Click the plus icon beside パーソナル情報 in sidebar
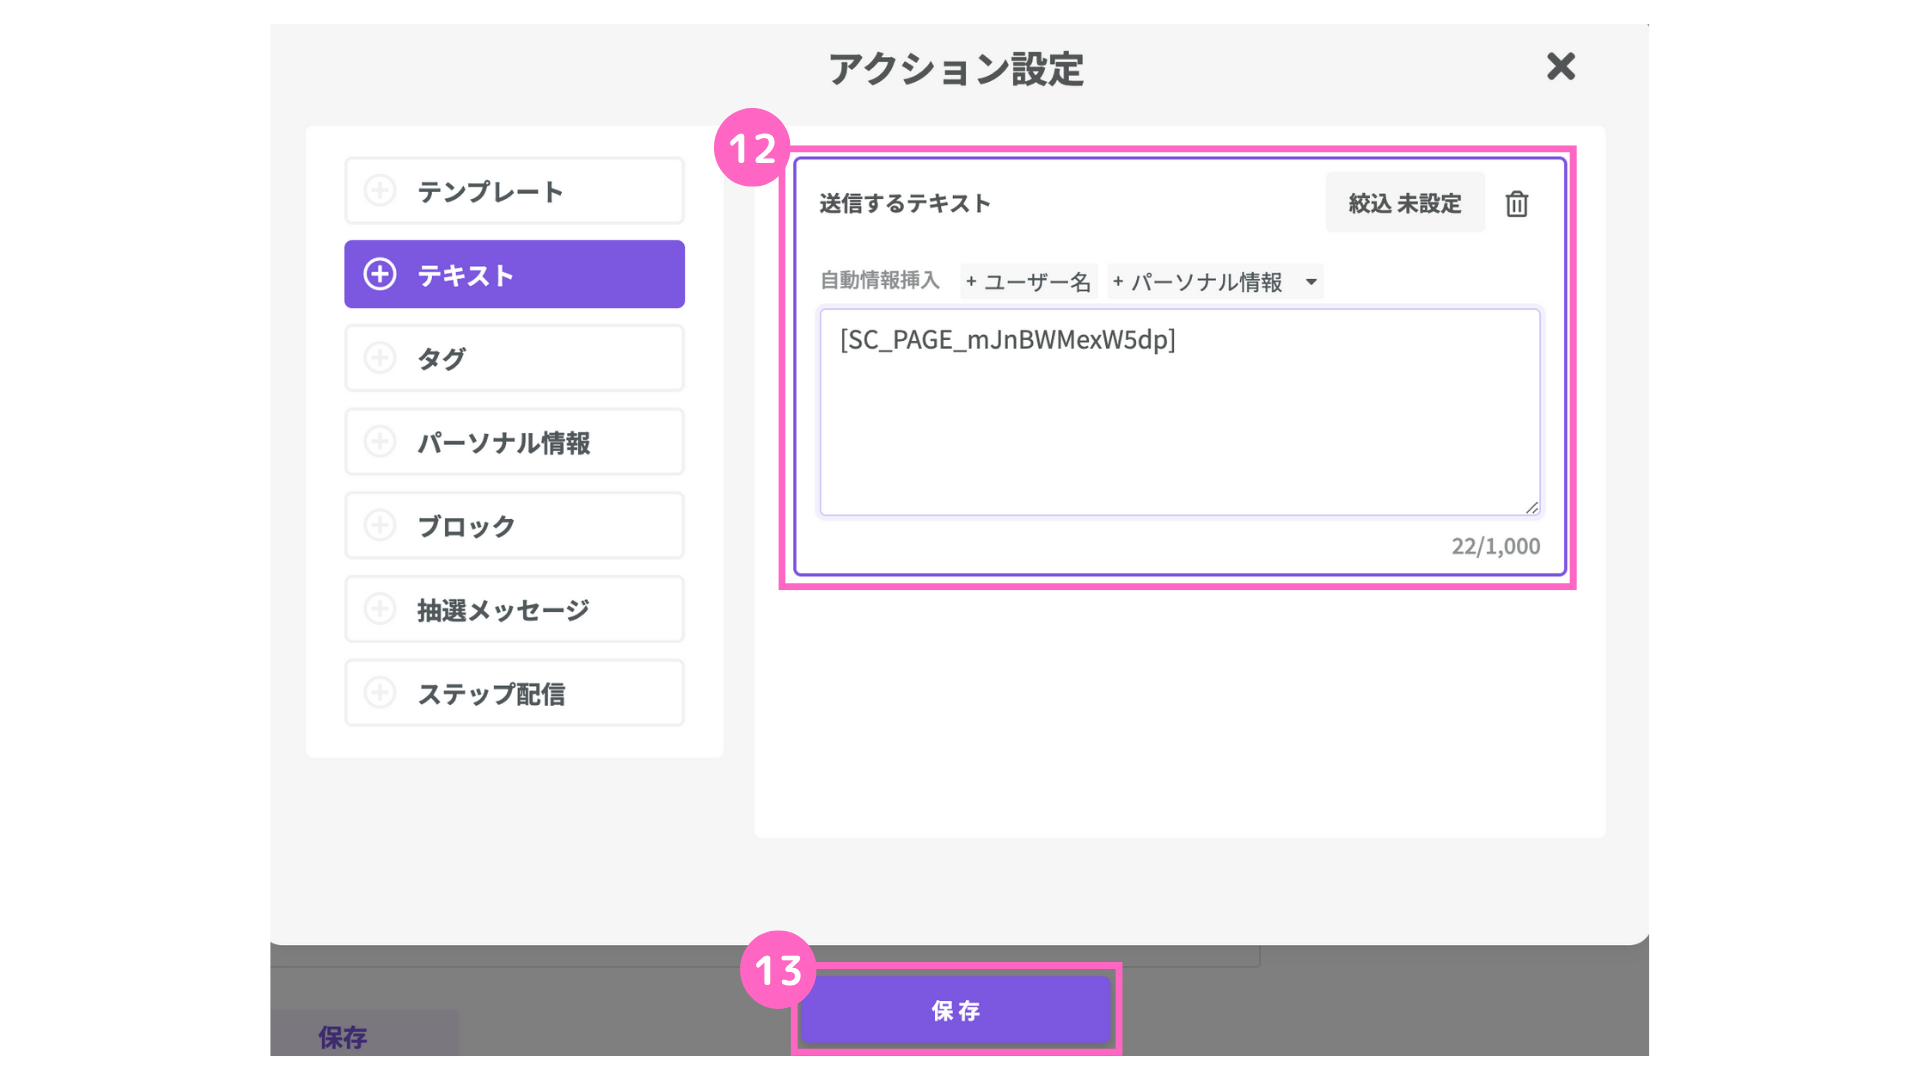This screenshot has height=1080, width=1920. [380, 441]
